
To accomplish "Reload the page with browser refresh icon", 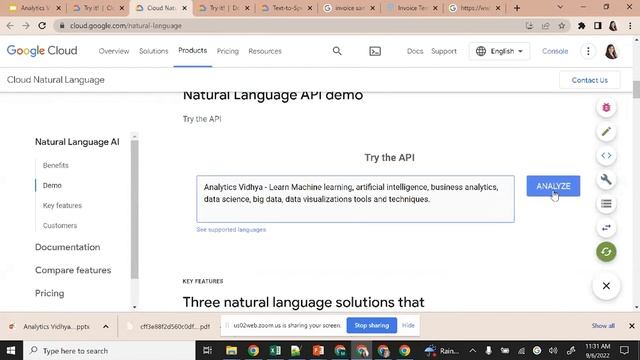I will point(42,25).
